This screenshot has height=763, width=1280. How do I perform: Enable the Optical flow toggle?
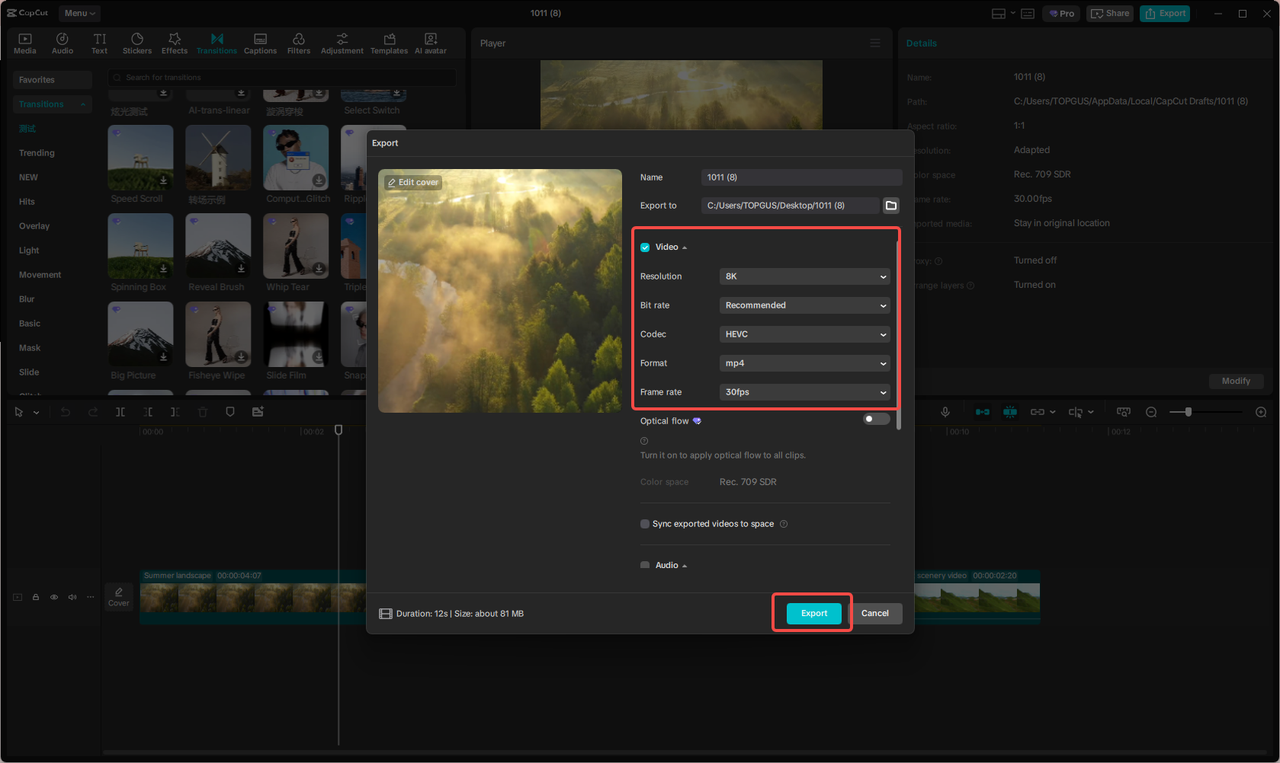pyautogui.click(x=875, y=419)
